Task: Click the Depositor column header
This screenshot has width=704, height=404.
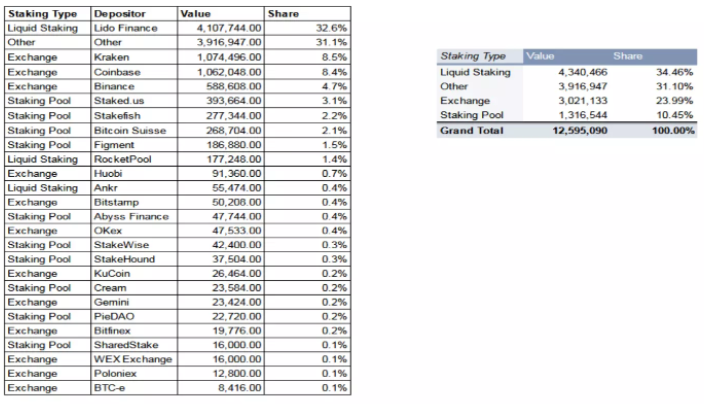Action: pyautogui.click(x=118, y=14)
